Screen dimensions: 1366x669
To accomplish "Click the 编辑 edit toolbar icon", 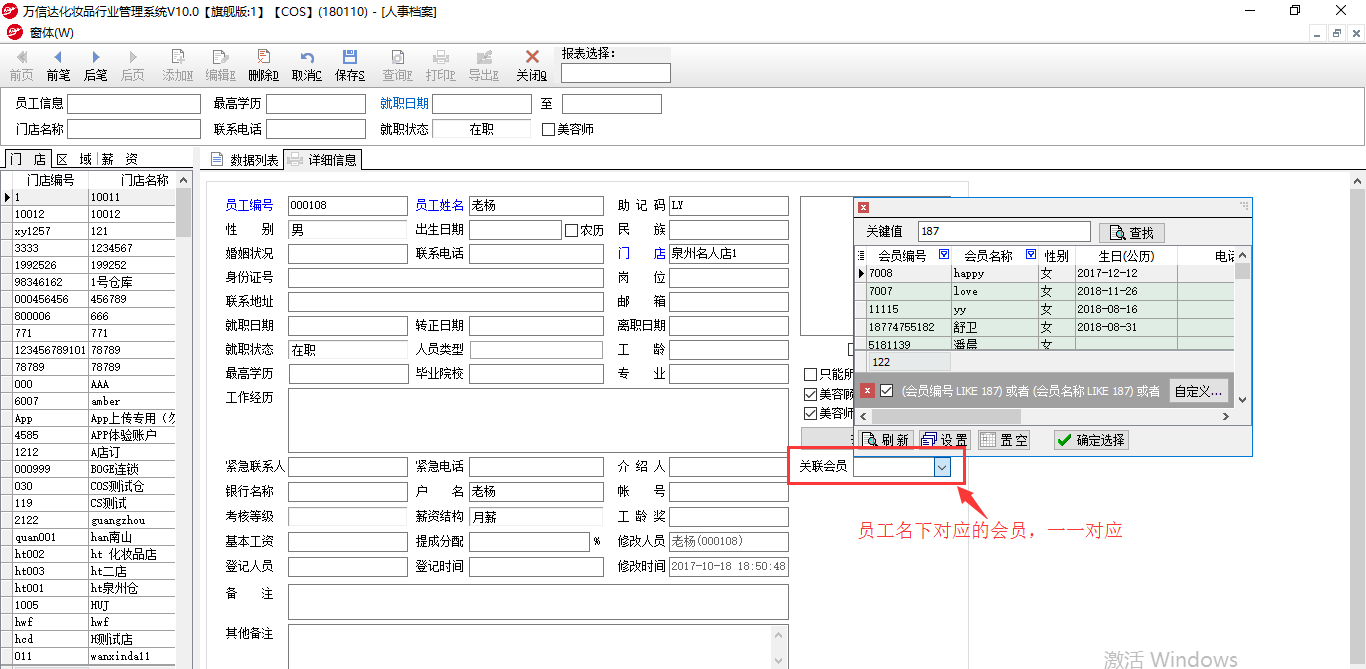I will click(x=220, y=65).
